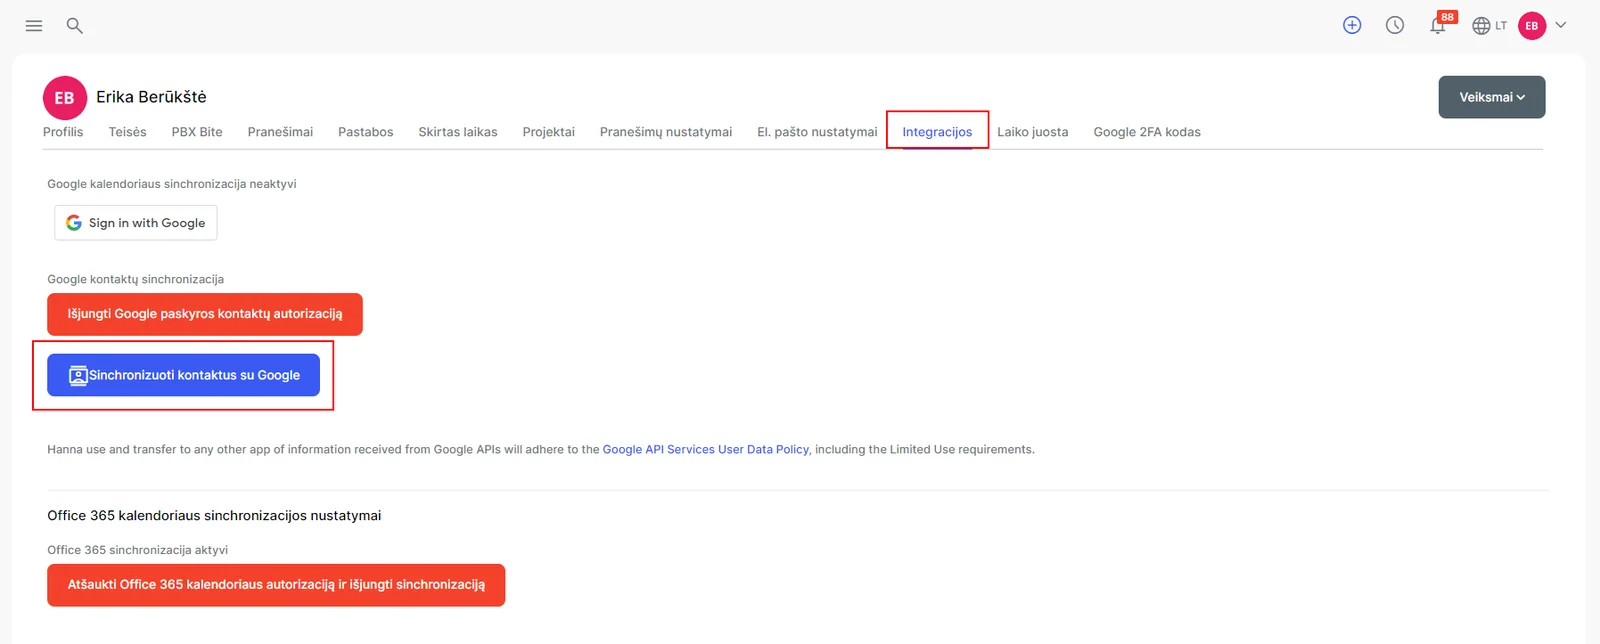Open notifications bell with 88 badge
Viewport: 1600px width, 644px height.
tap(1440, 25)
